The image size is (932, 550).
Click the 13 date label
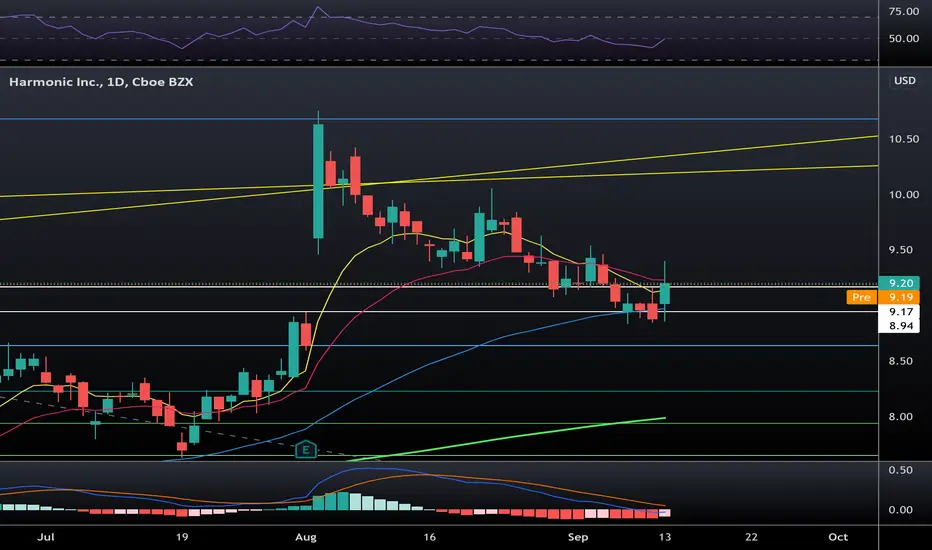click(x=665, y=537)
